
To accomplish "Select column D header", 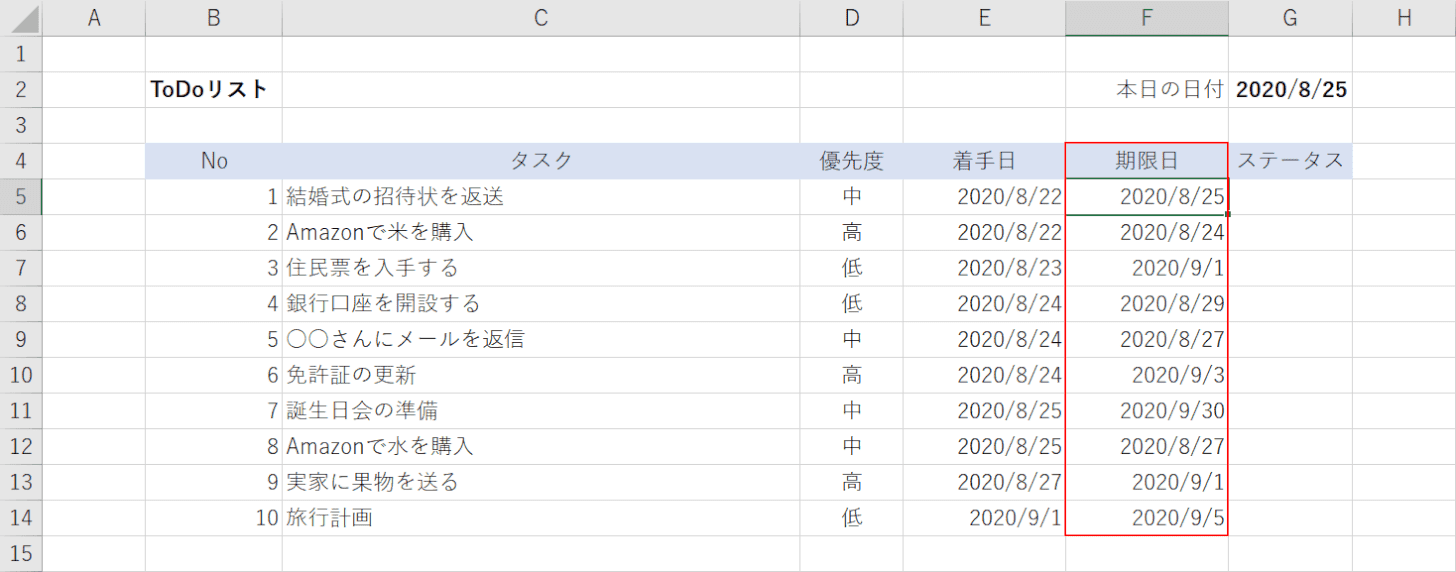I will (x=852, y=18).
